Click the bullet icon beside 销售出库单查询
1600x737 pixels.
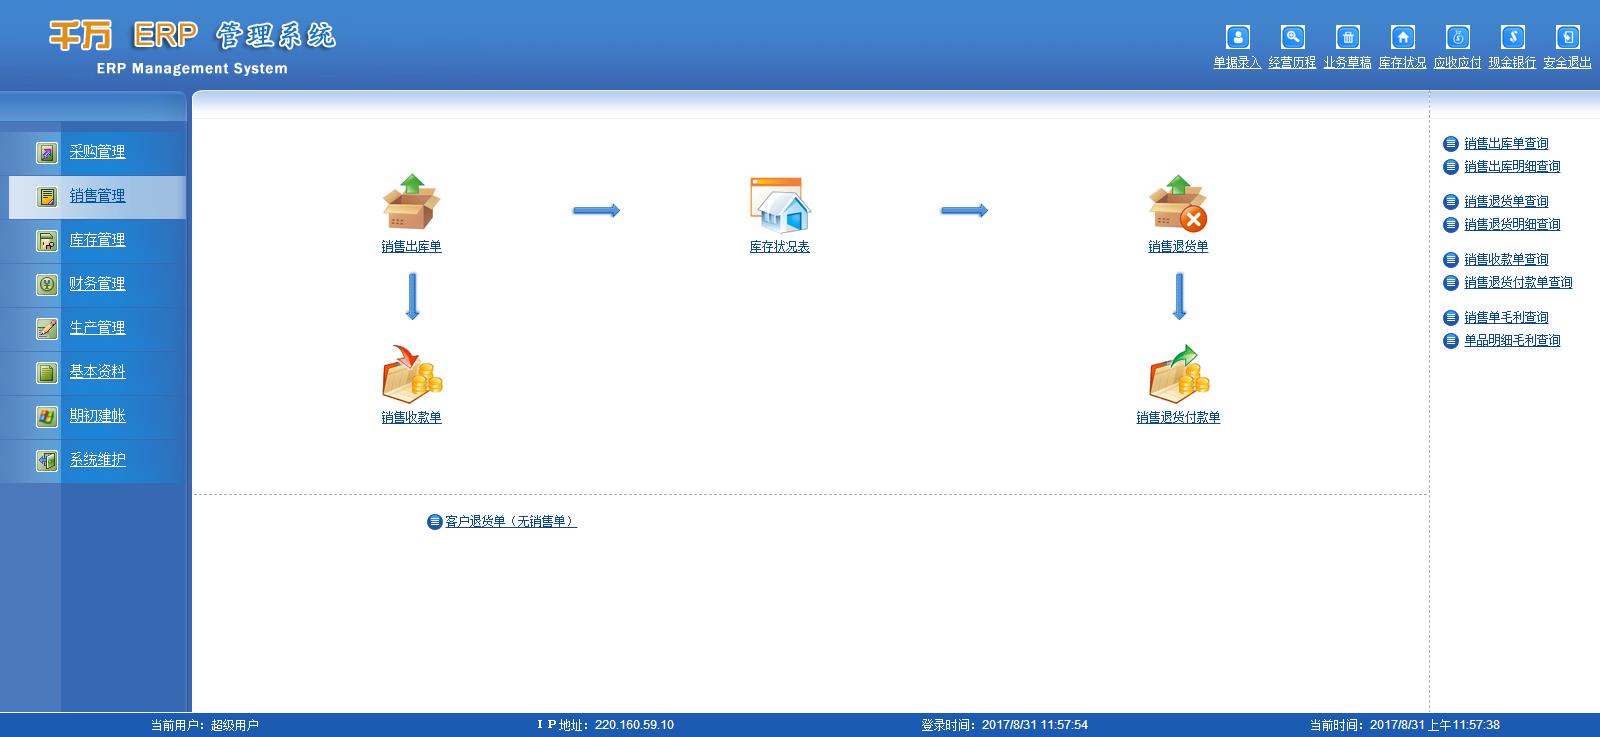click(x=1451, y=144)
